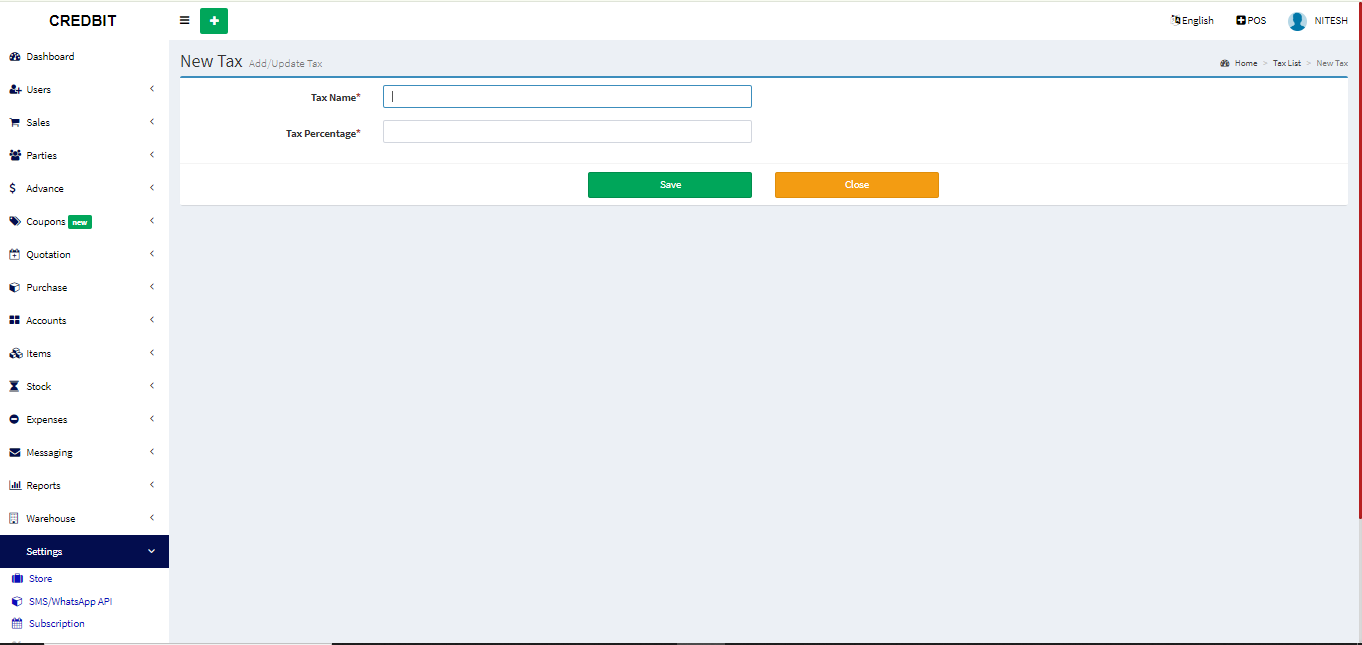The width and height of the screenshot is (1362, 645).
Task: Open the NITESH user name menu
Action: click(x=1331, y=21)
